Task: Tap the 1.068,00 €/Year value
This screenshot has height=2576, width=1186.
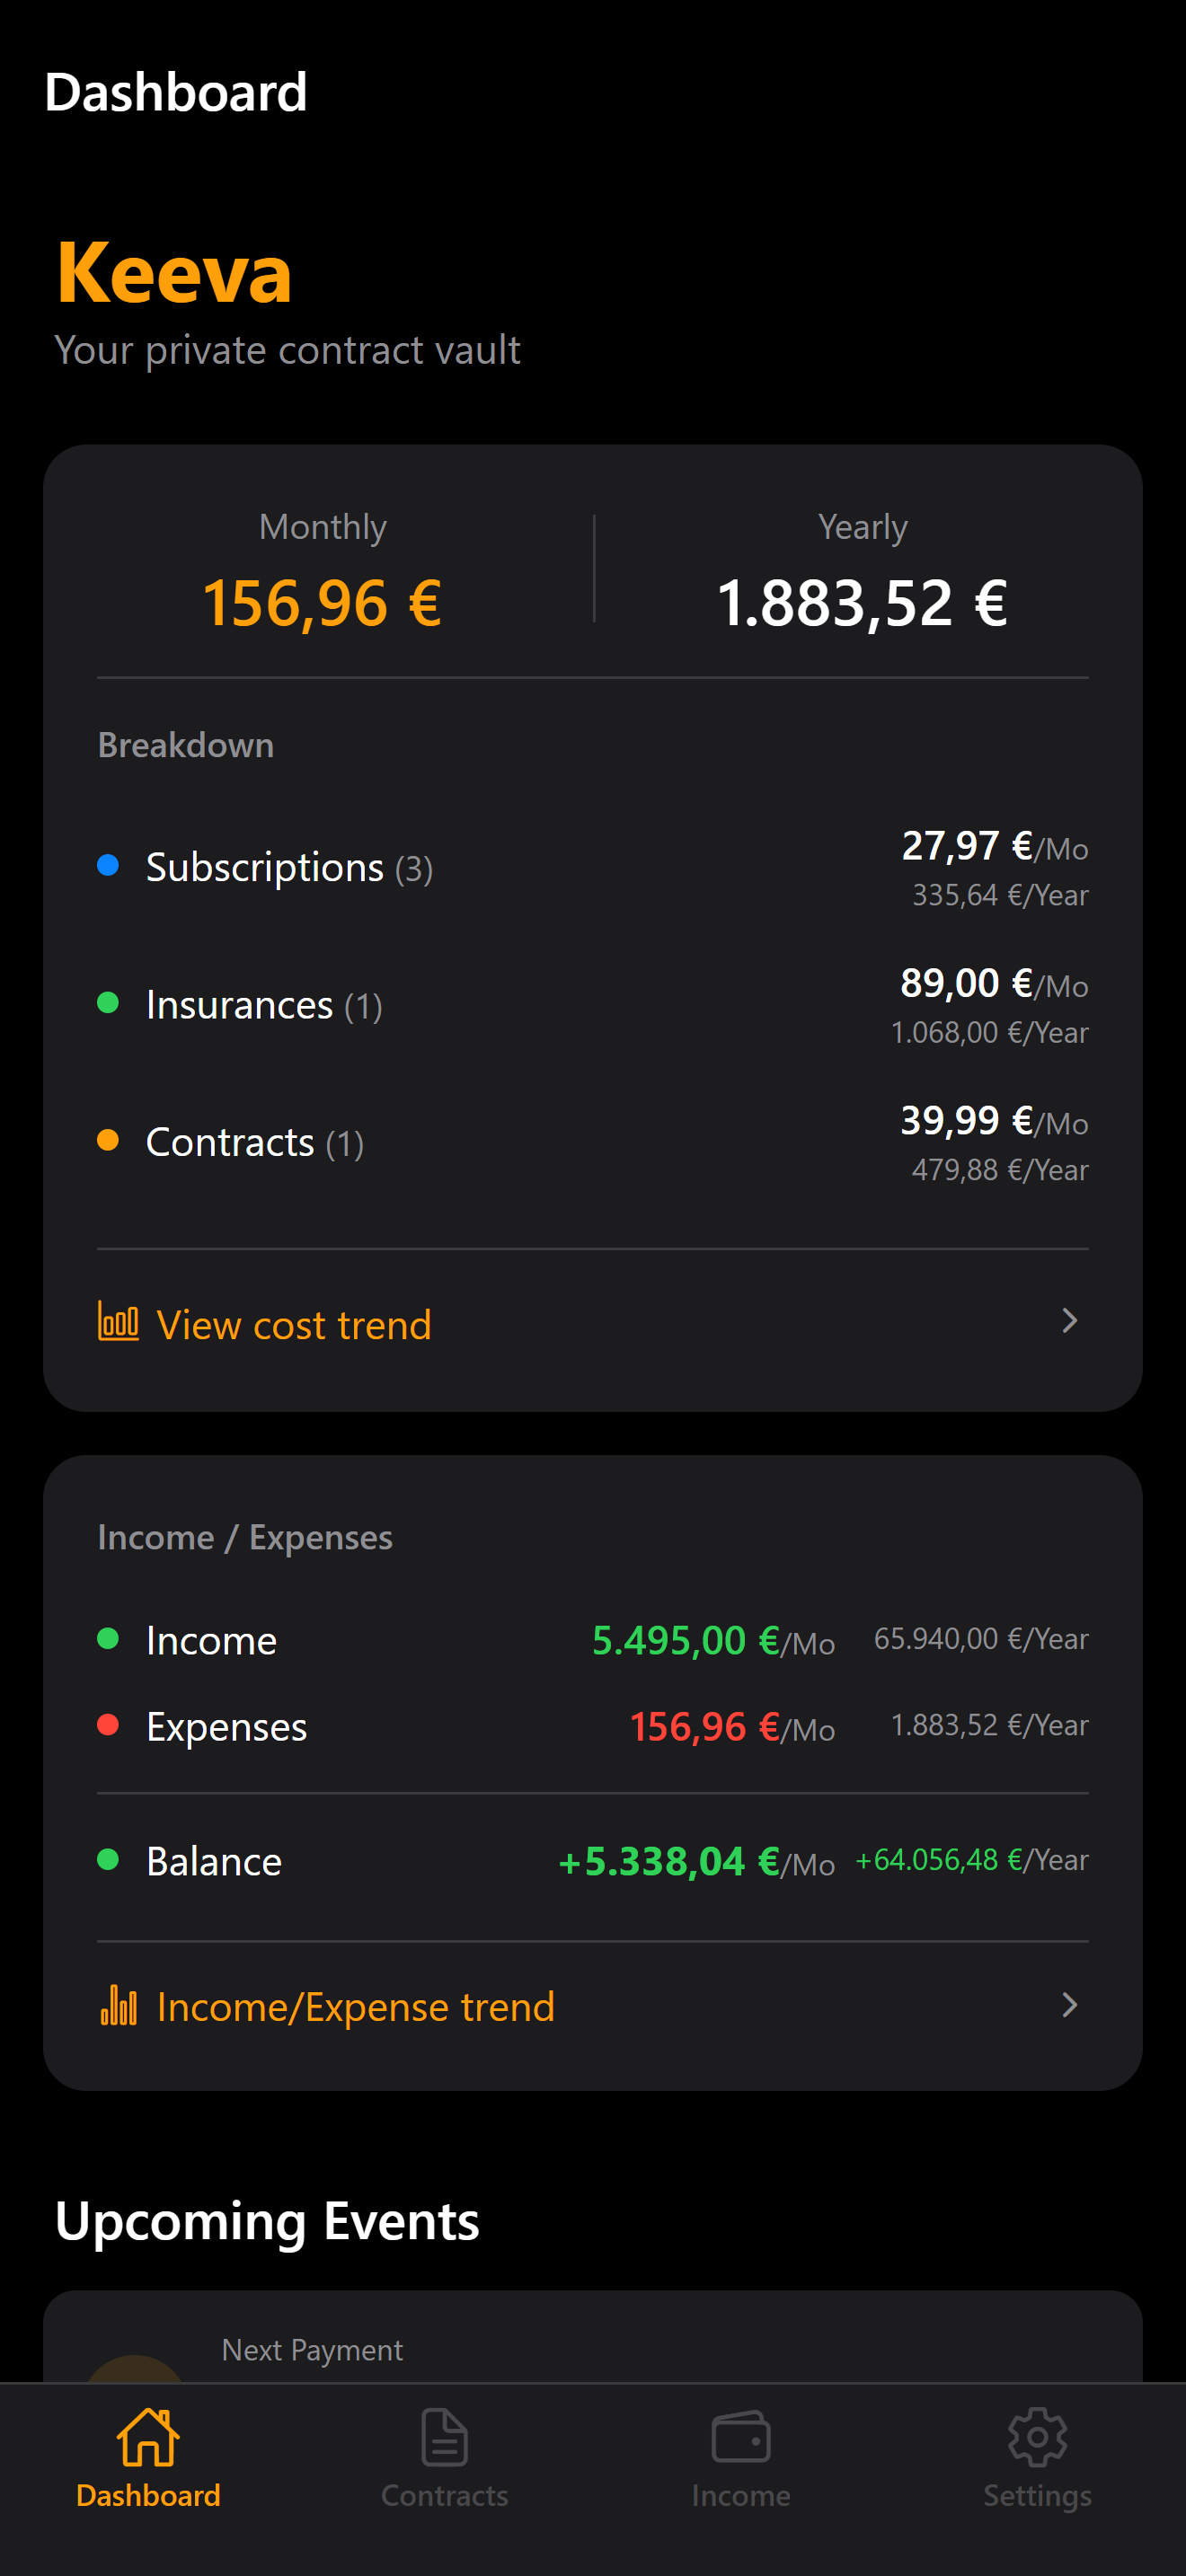Action: (989, 1032)
